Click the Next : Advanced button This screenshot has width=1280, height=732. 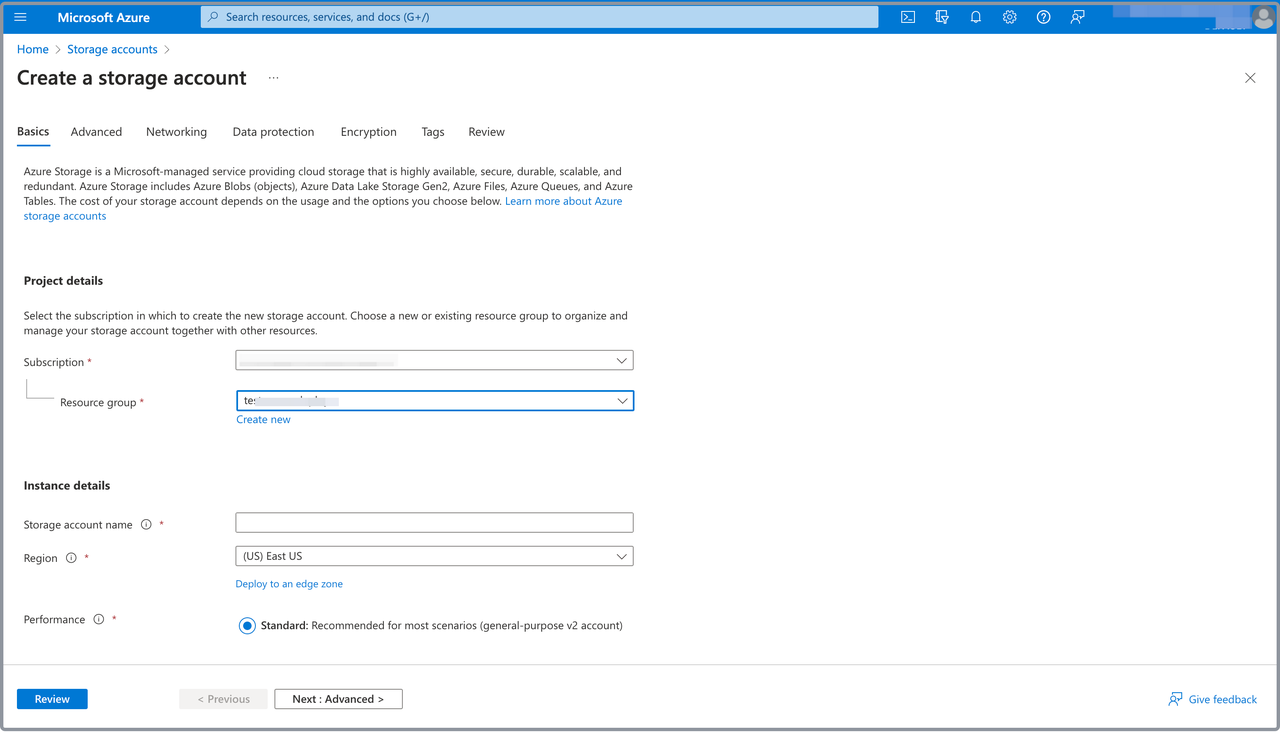(x=338, y=699)
